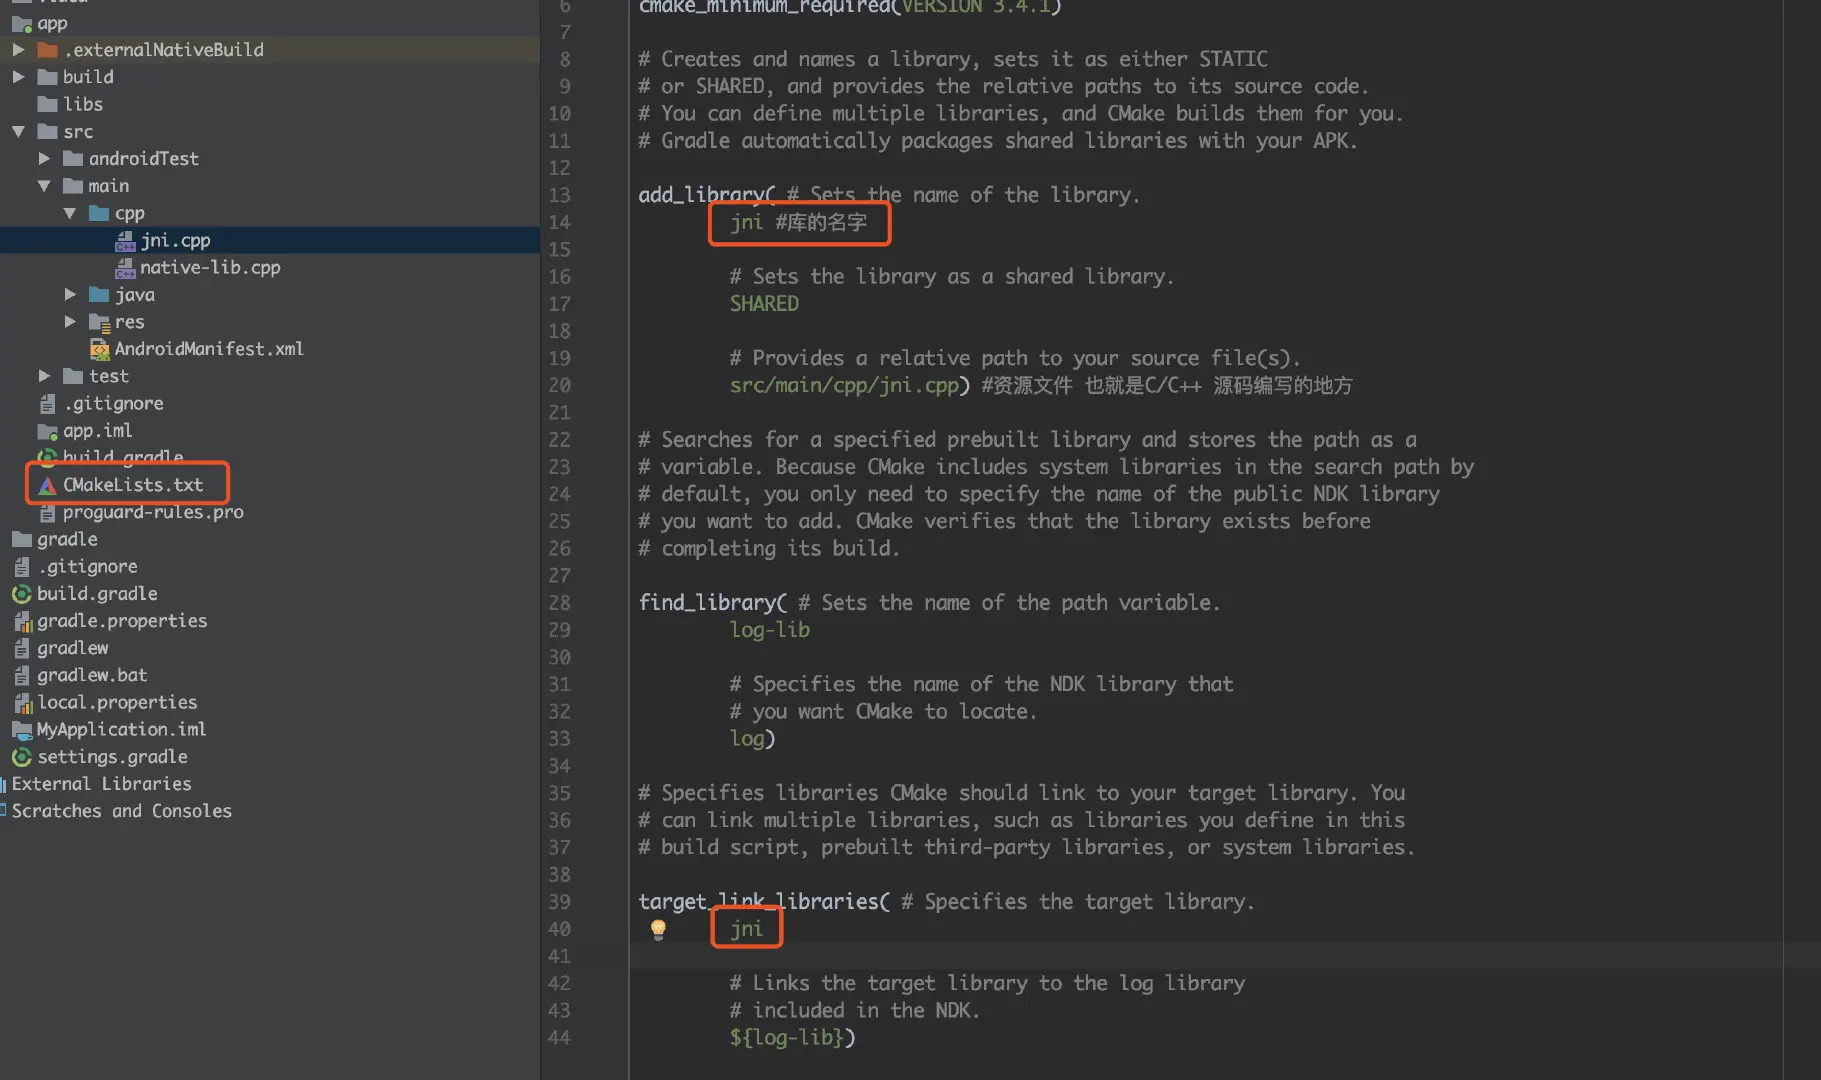The height and width of the screenshot is (1080, 1821).
Task: Select "Scratches and Consoles" in project tree
Action: coord(121,811)
